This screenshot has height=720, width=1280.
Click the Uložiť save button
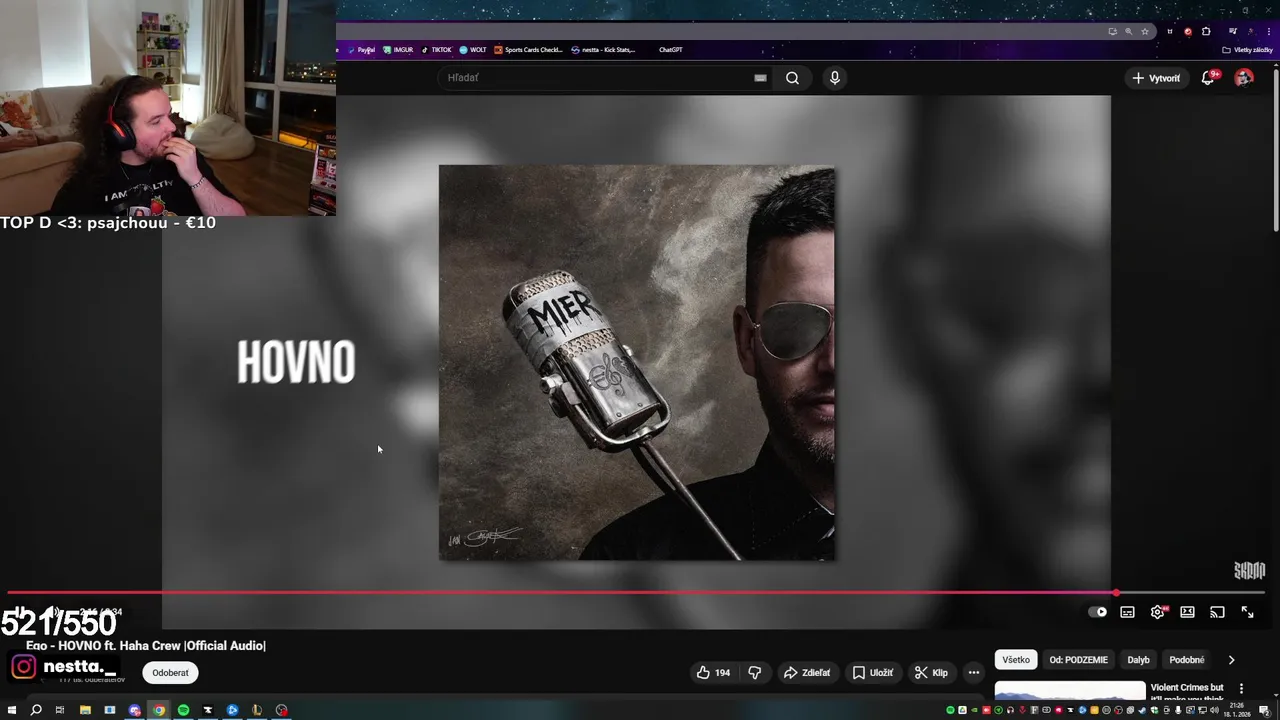pyautogui.click(x=872, y=673)
